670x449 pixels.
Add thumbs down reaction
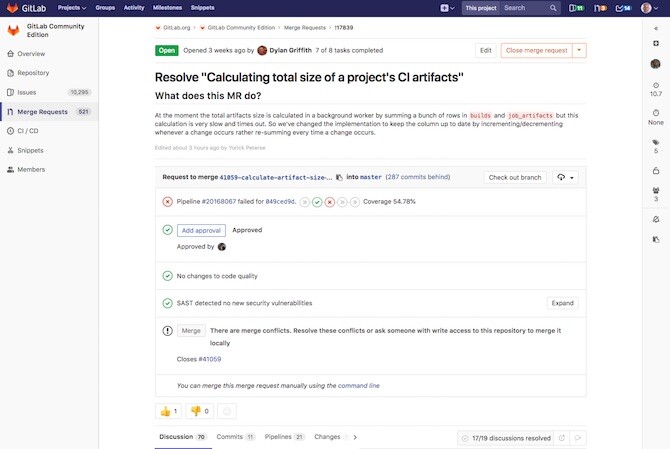point(200,411)
